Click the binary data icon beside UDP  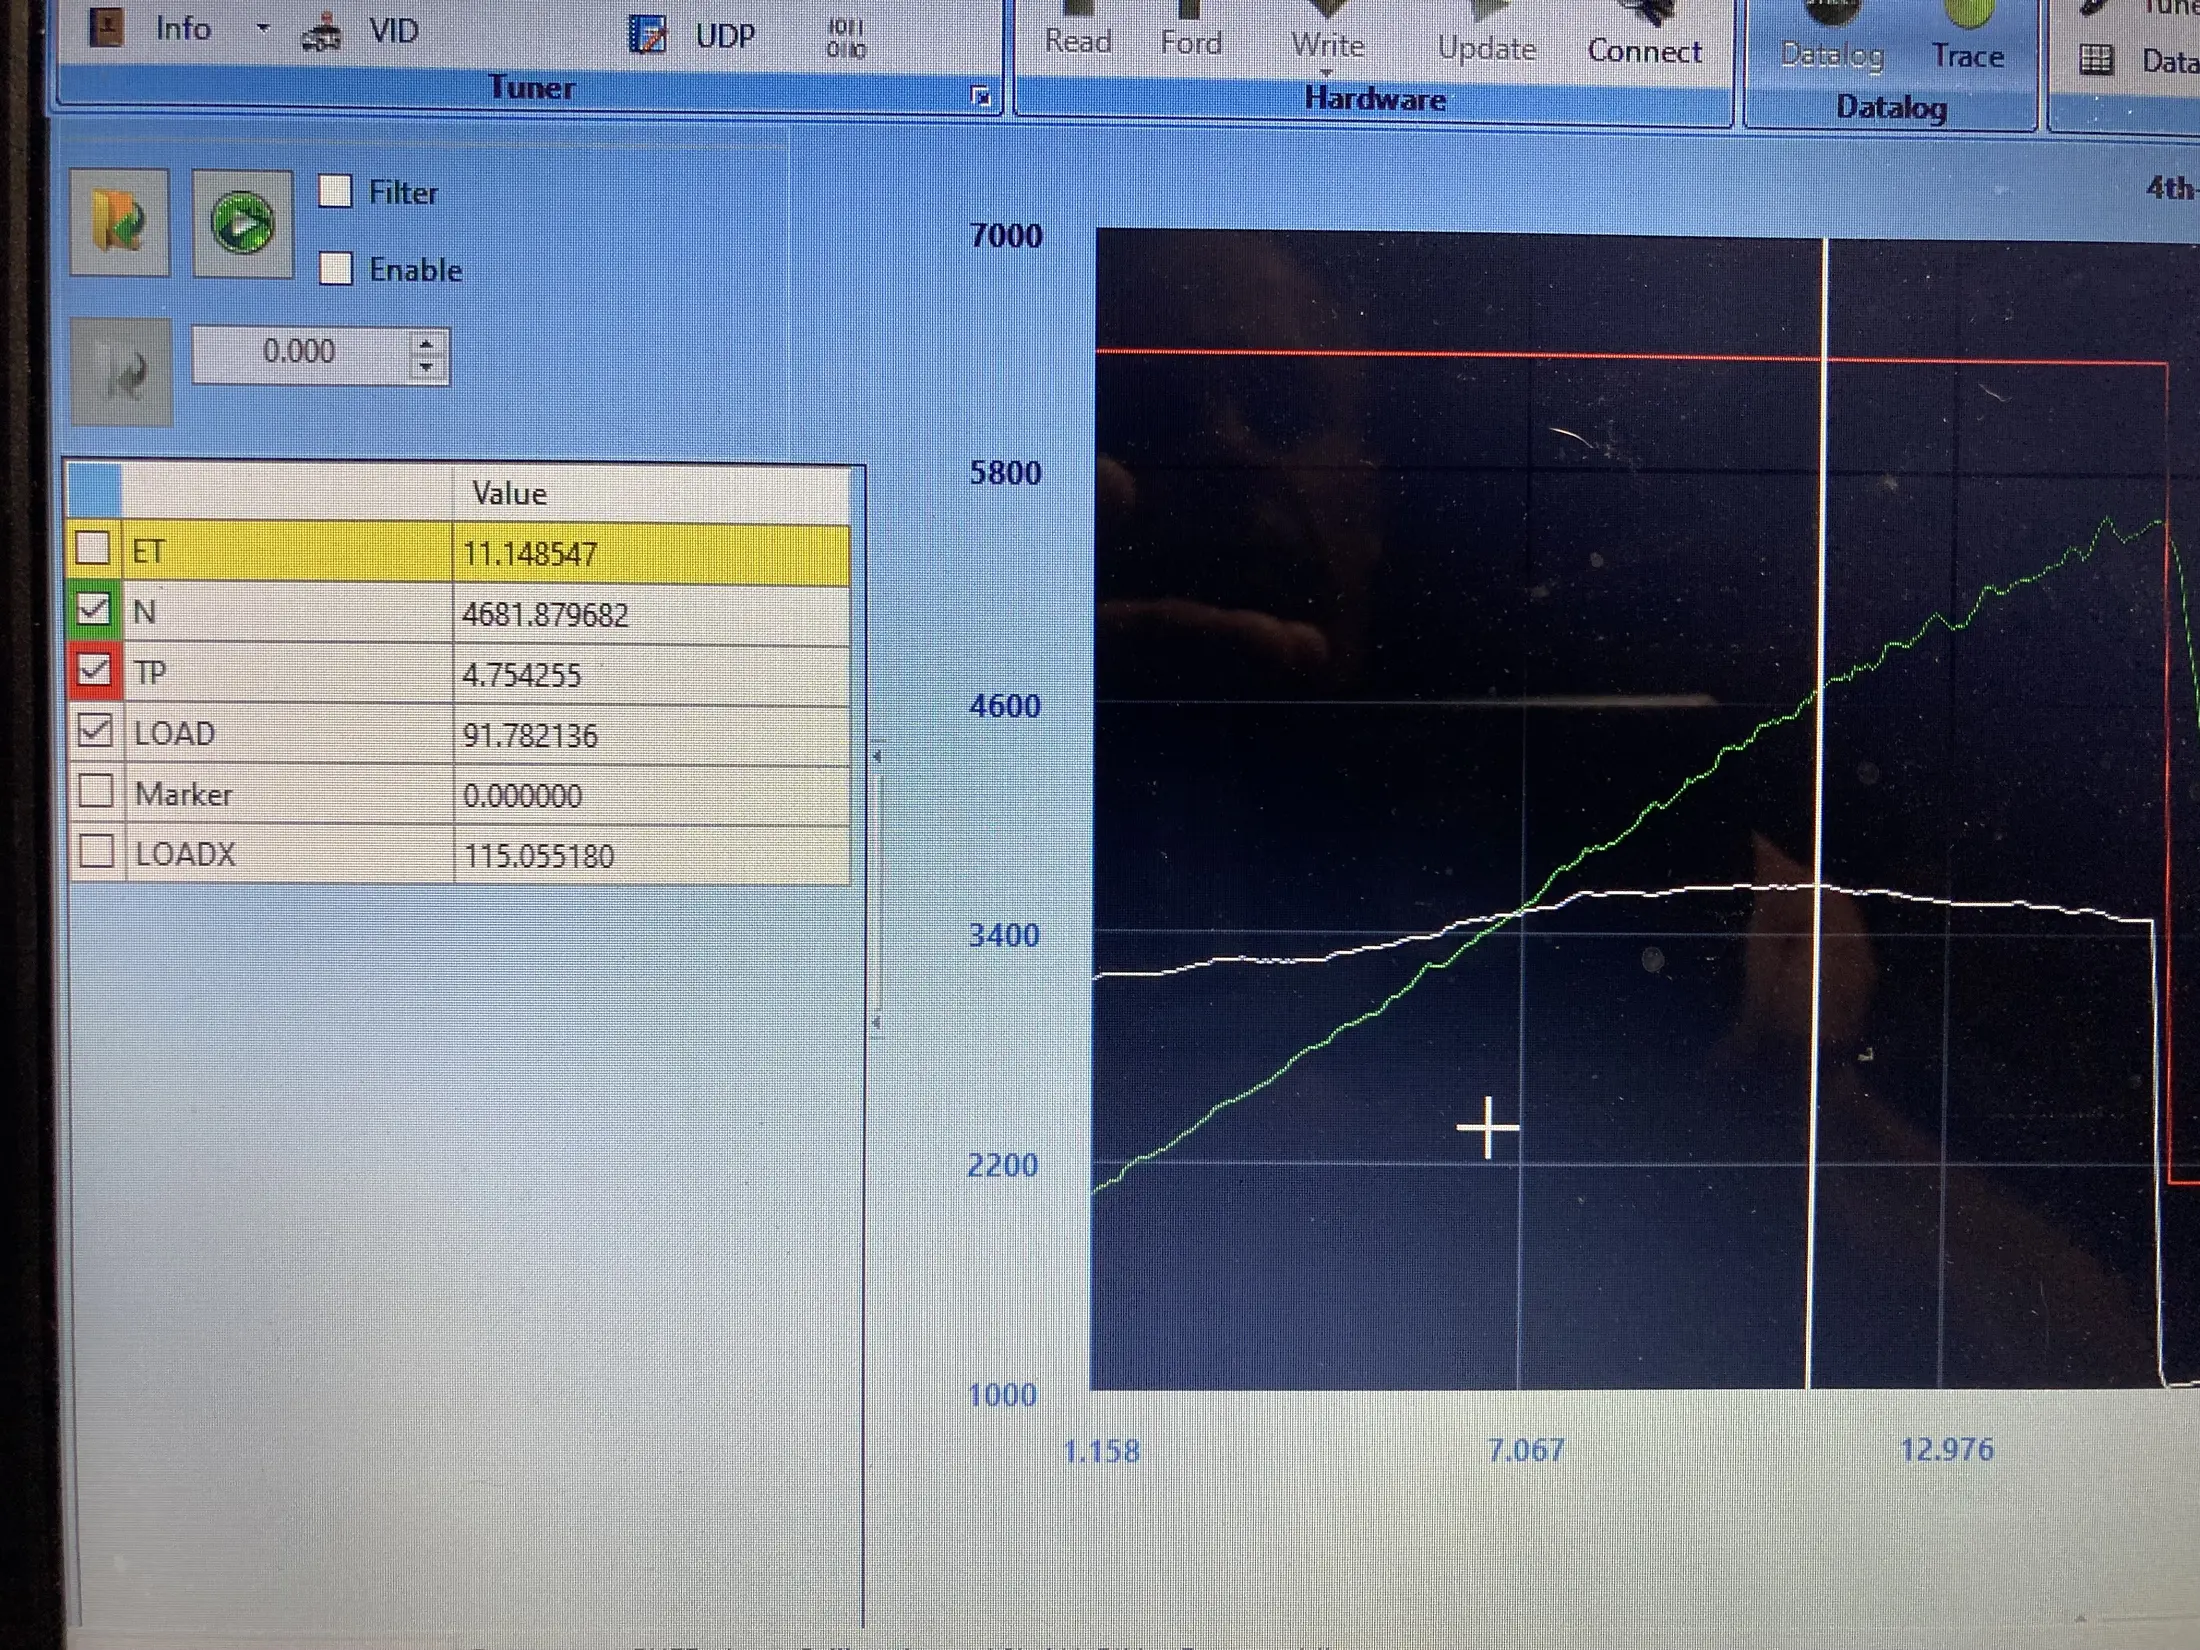tap(846, 38)
